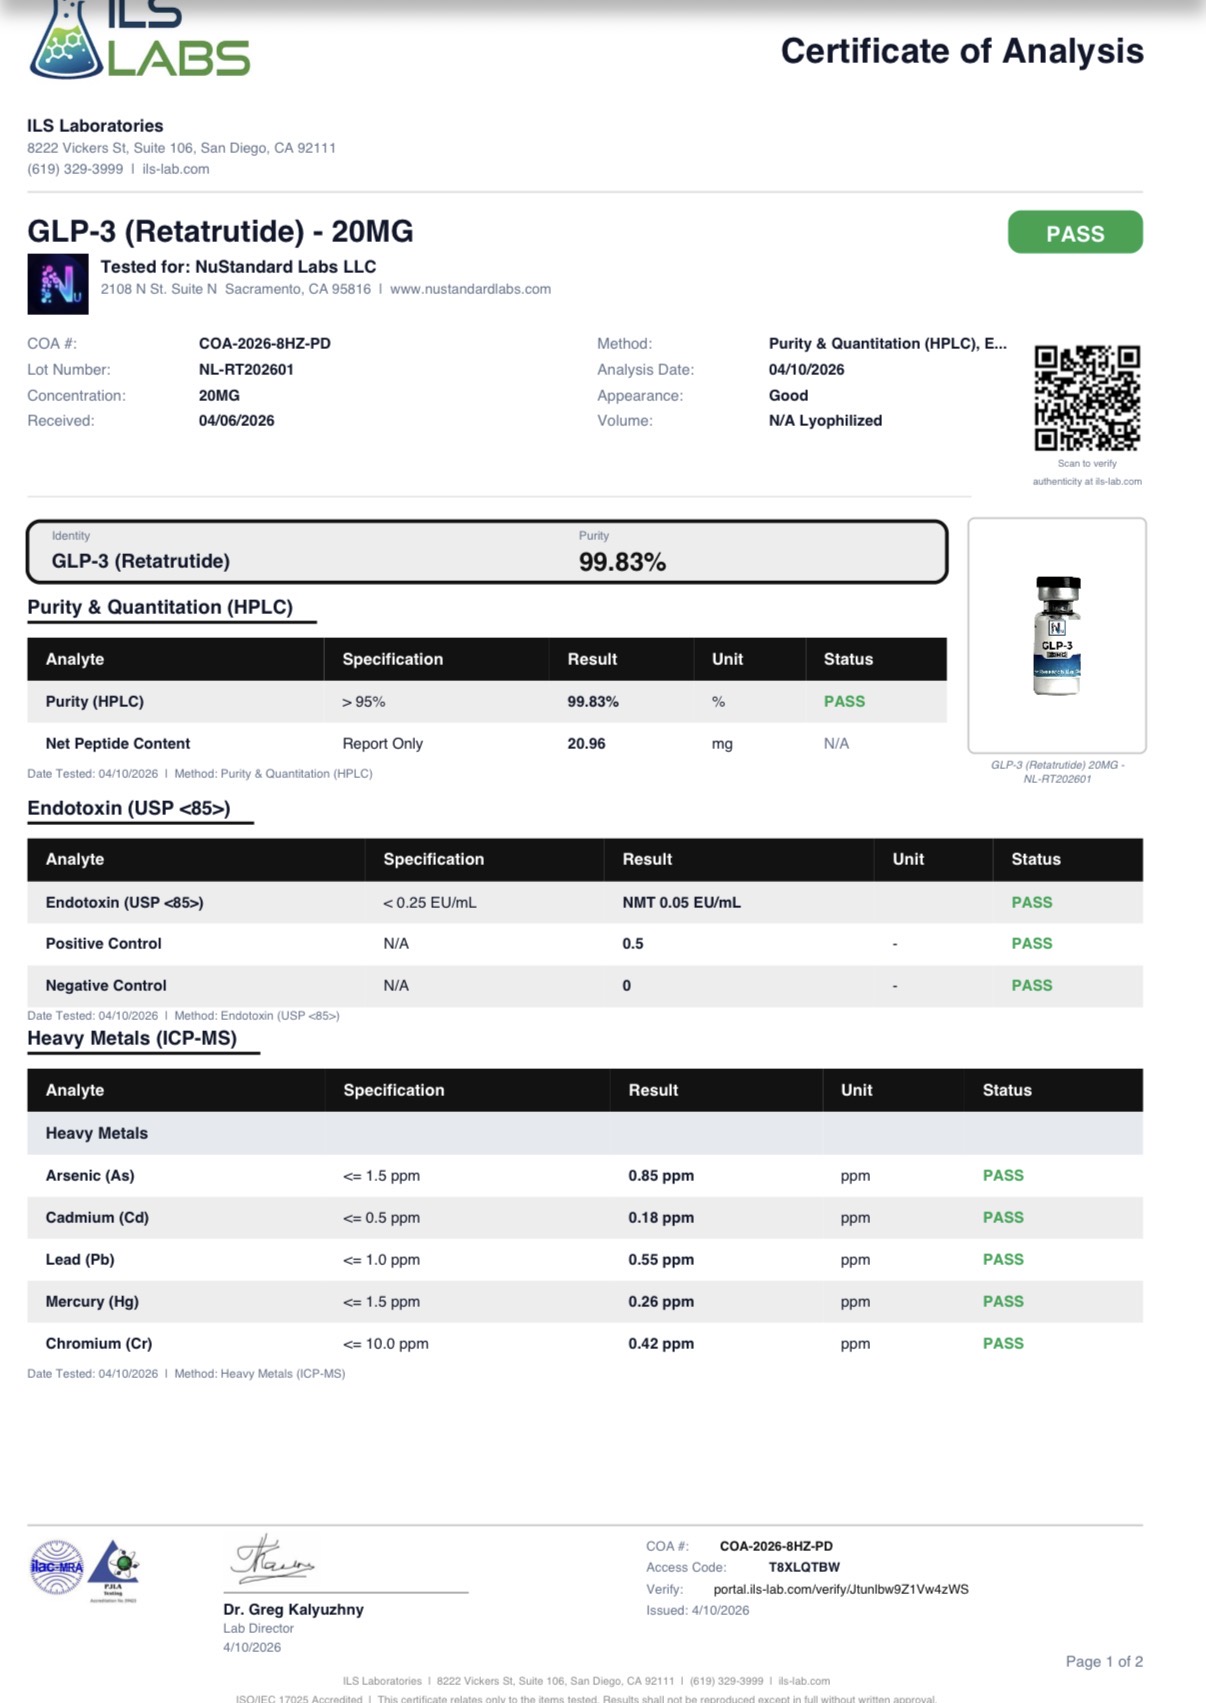Image resolution: width=1206 pixels, height=1703 pixels.
Task: Click the QR code for verification
Action: point(1087,398)
